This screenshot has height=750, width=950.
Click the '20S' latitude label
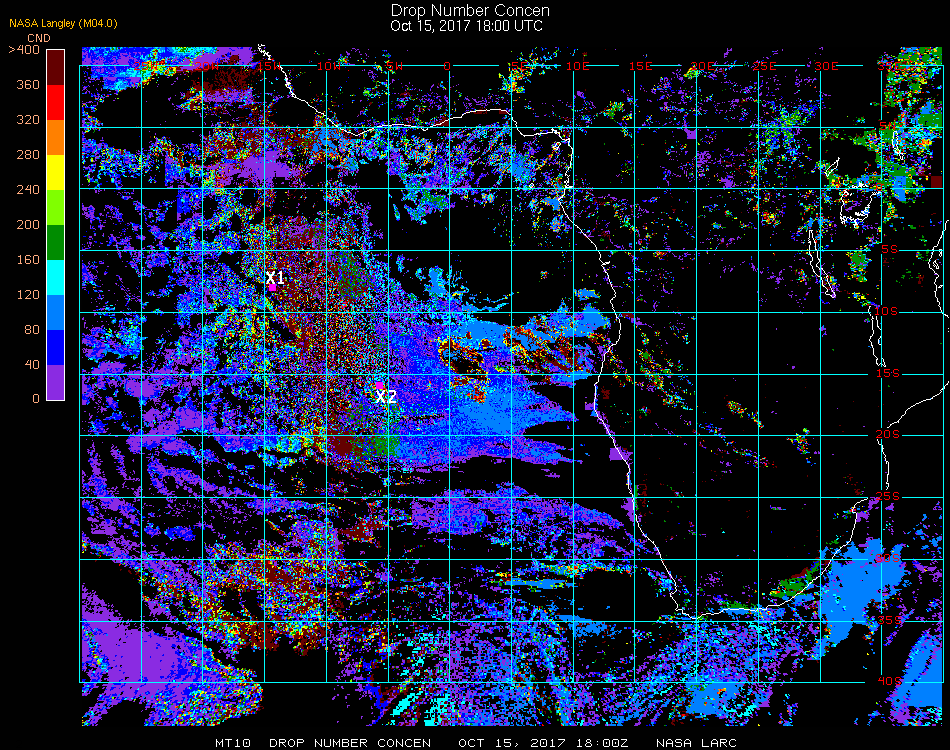point(888,435)
